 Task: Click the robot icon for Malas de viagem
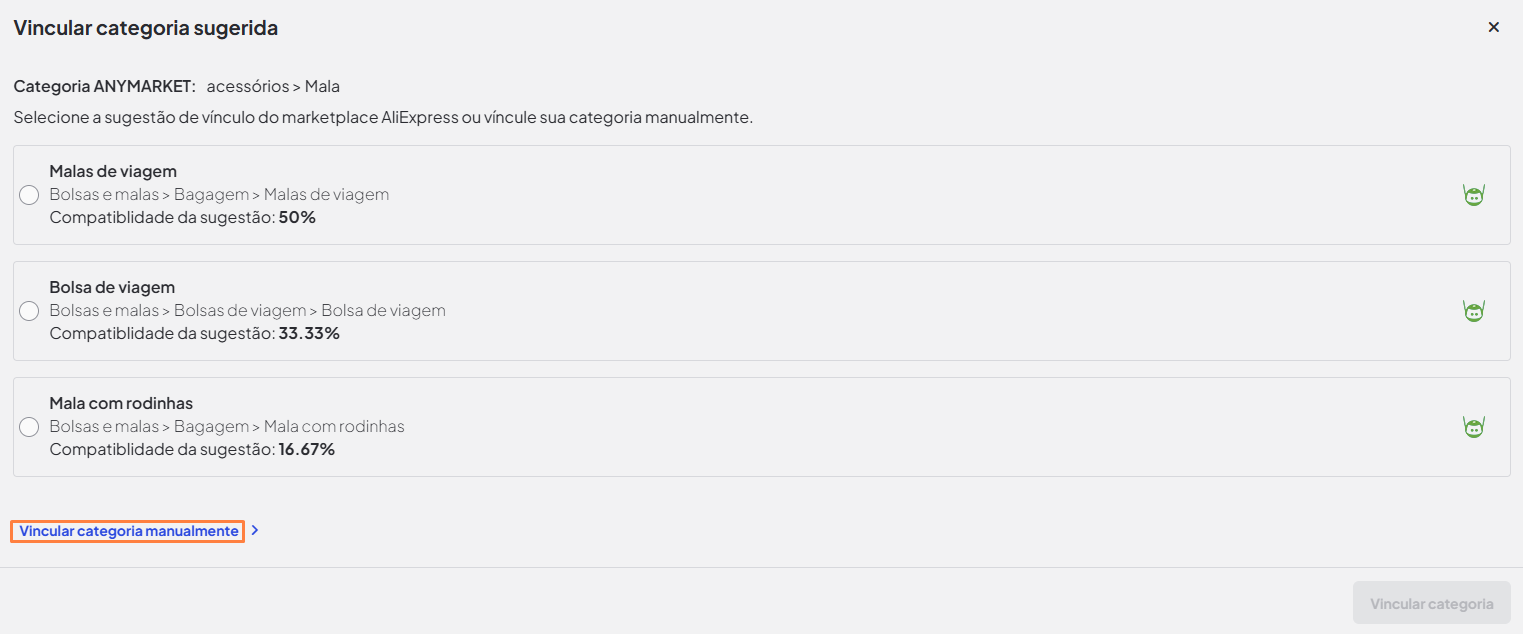(1473, 195)
